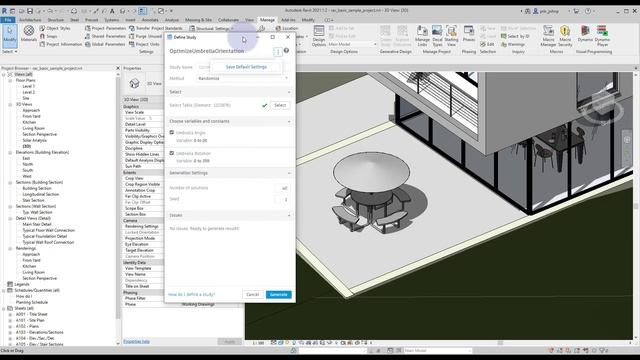The height and width of the screenshot is (360, 640).
Task: Collapse the Renderings tree node
Action: pyautogui.click(x=10, y=248)
